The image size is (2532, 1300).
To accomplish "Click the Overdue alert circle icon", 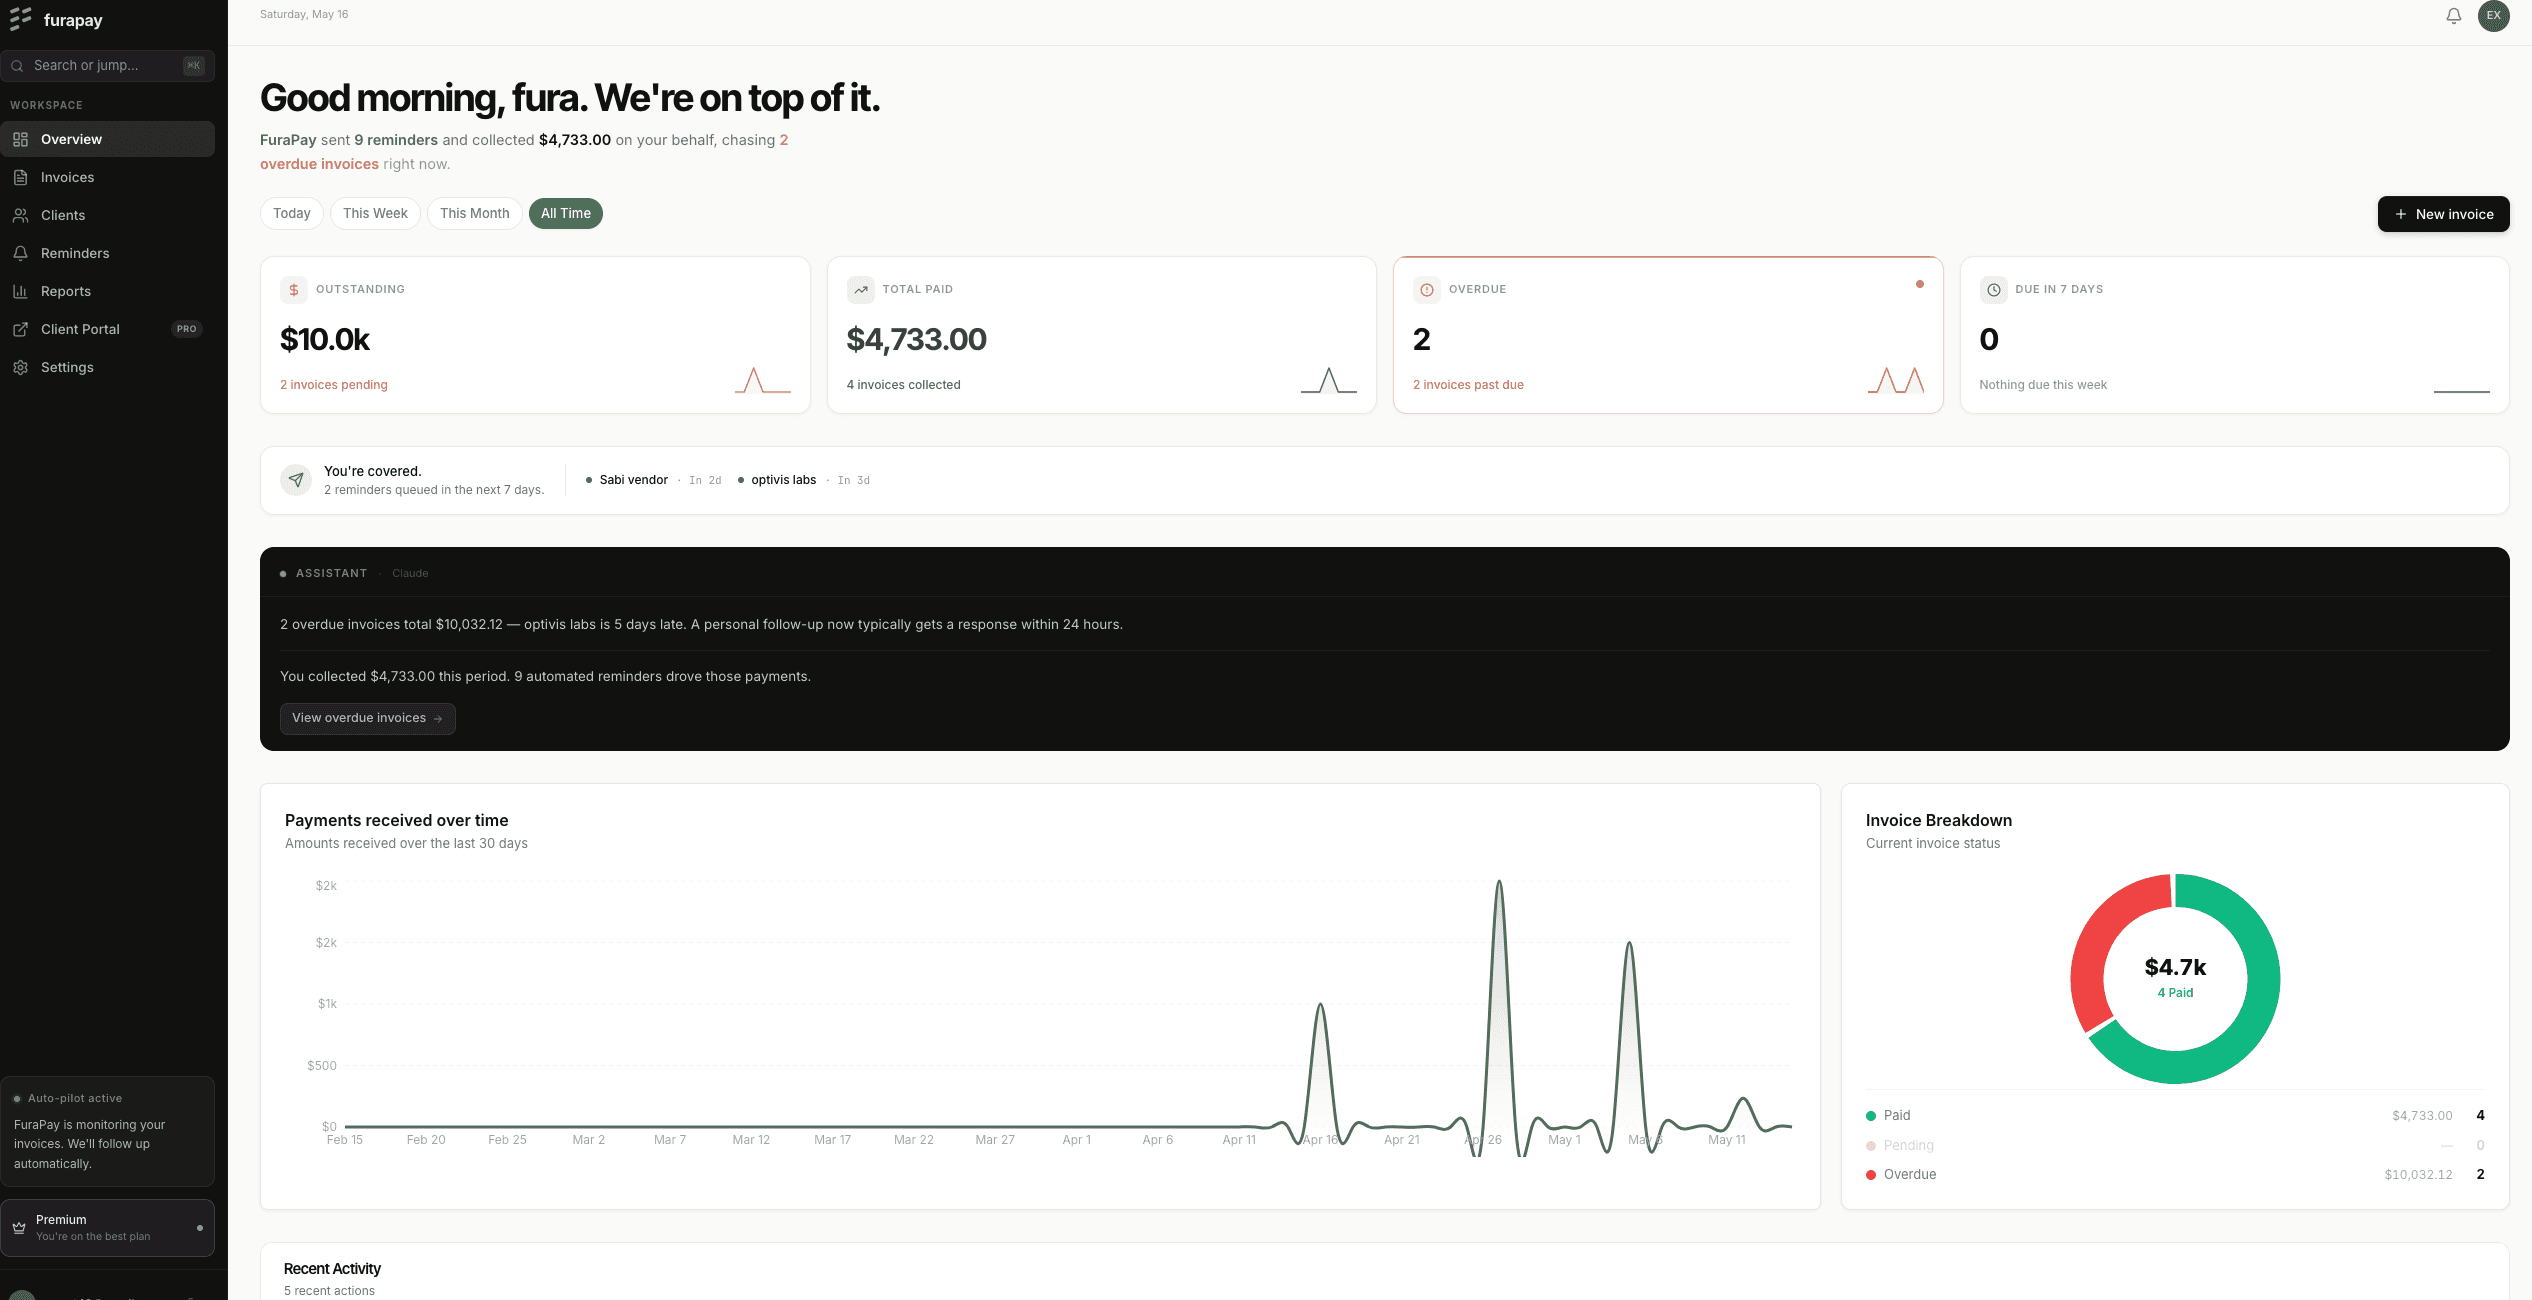I will (x=1427, y=290).
